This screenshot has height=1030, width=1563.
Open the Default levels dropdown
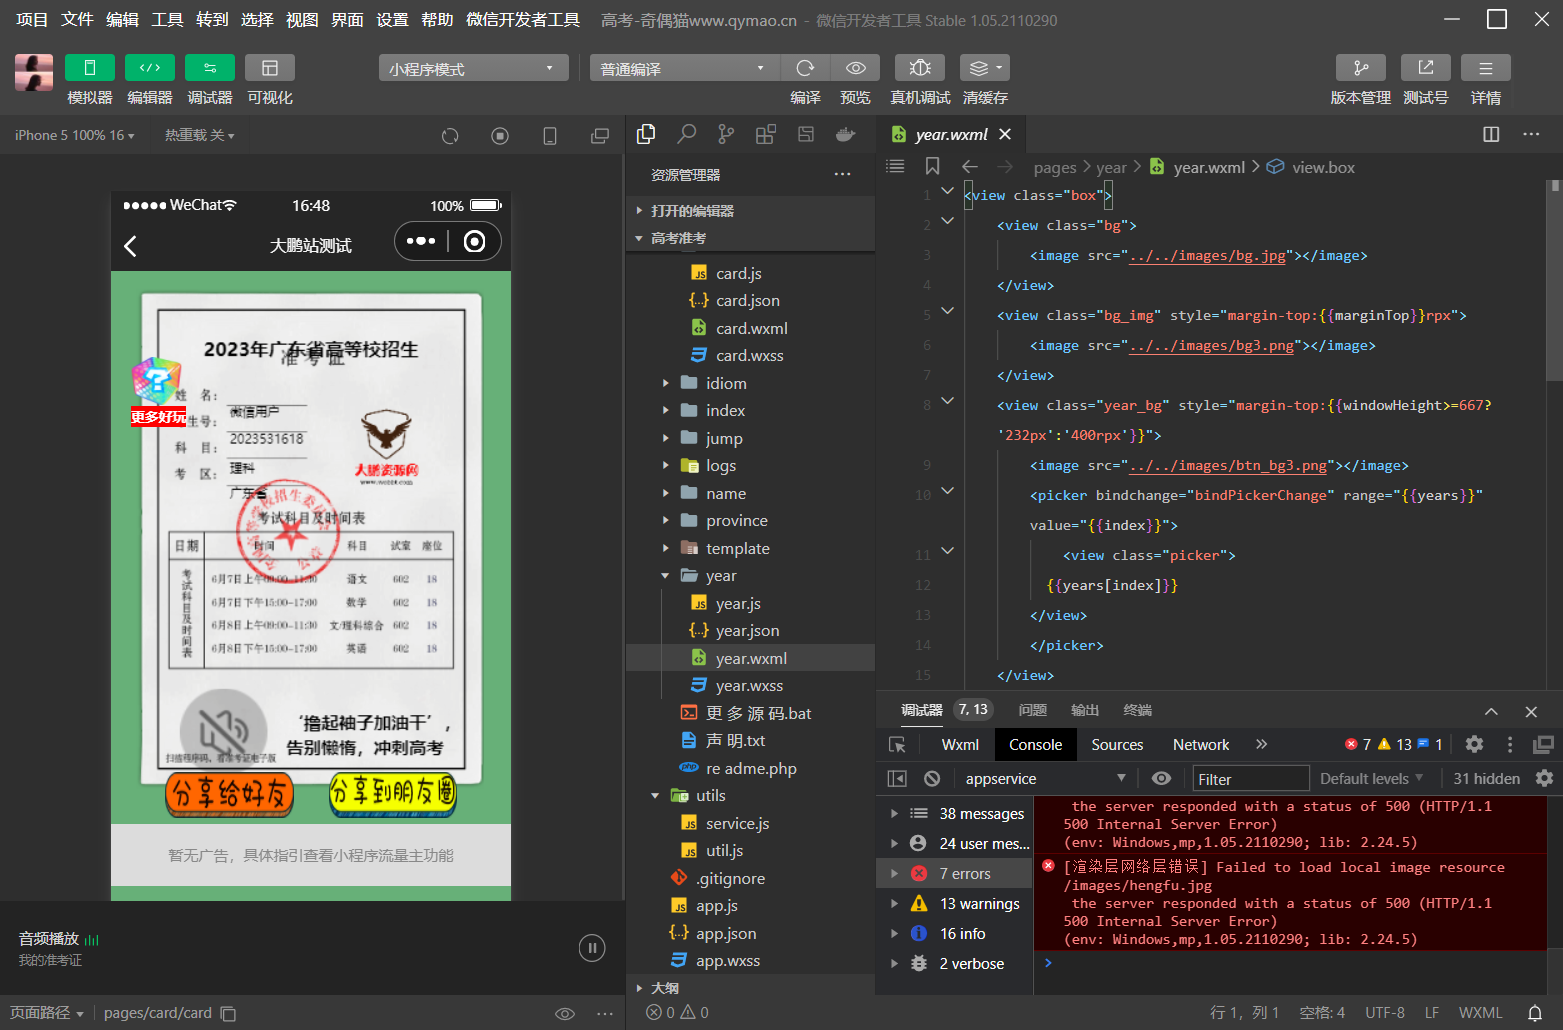[x=1371, y=779]
